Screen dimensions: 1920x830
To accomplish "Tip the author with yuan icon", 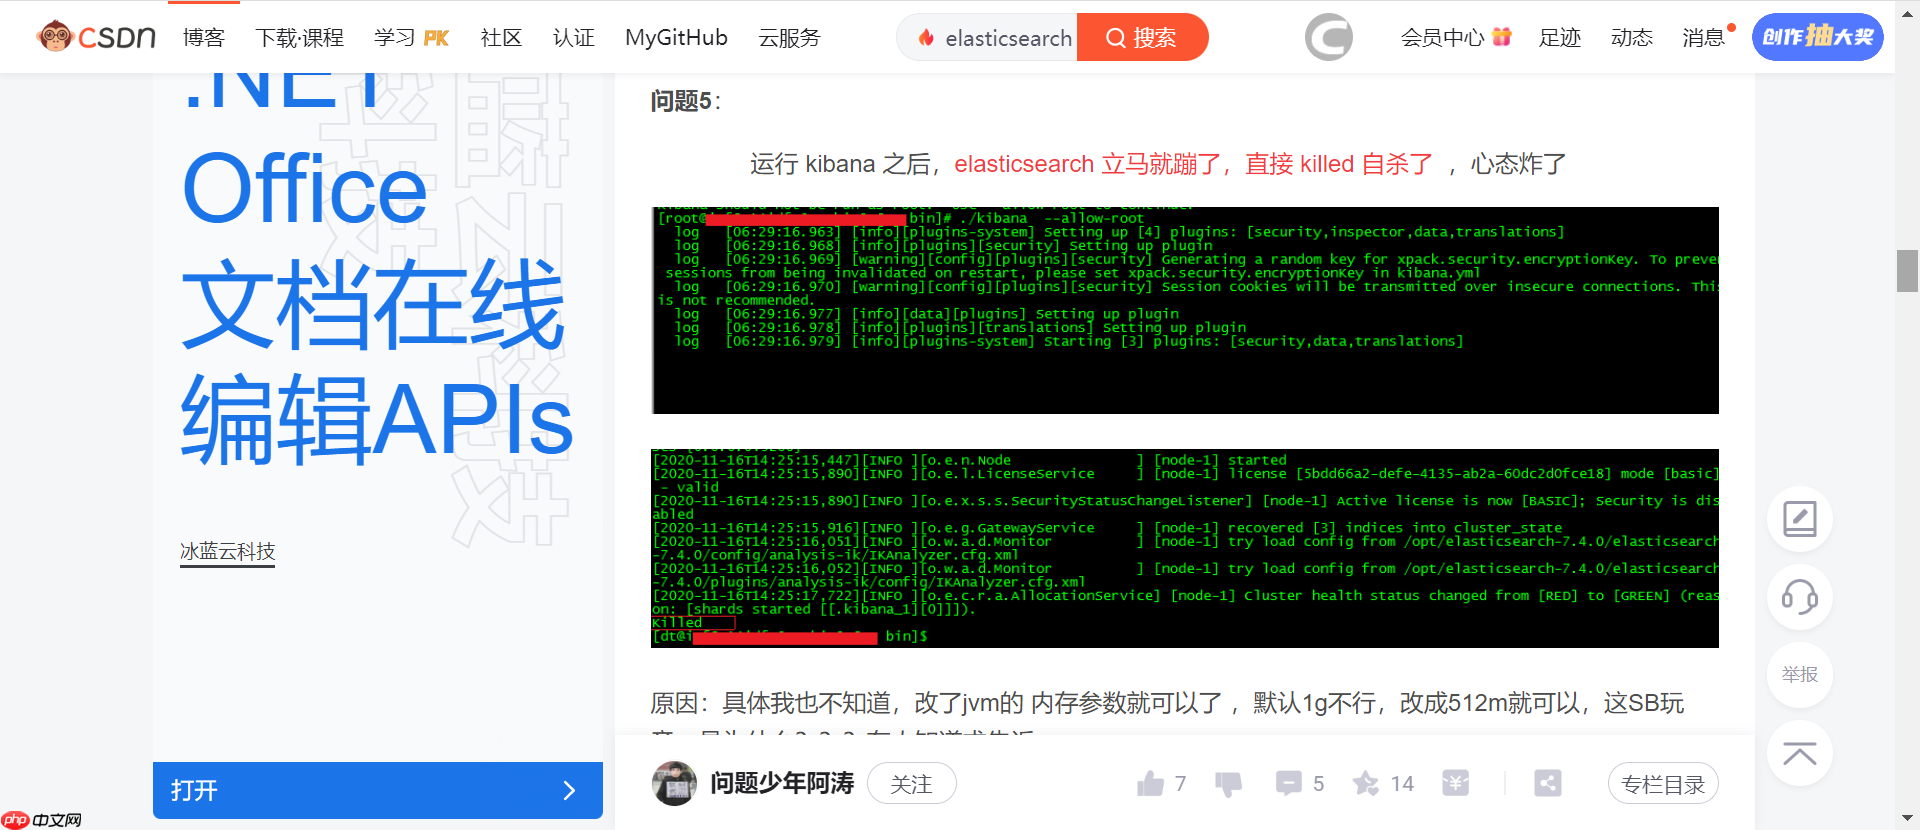I will tap(1456, 784).
